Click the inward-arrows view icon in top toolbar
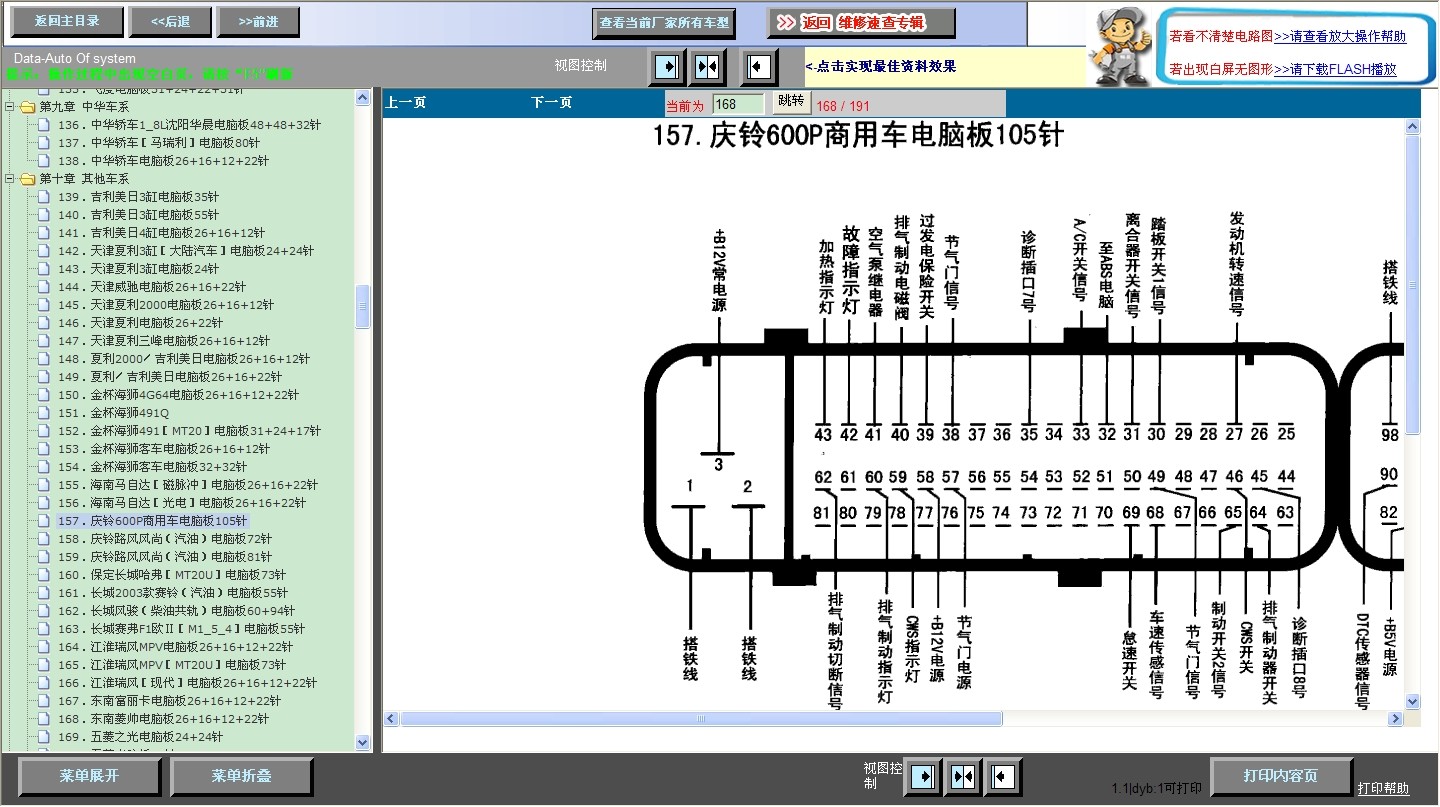The image size is (1440, 807). (708, 66)
